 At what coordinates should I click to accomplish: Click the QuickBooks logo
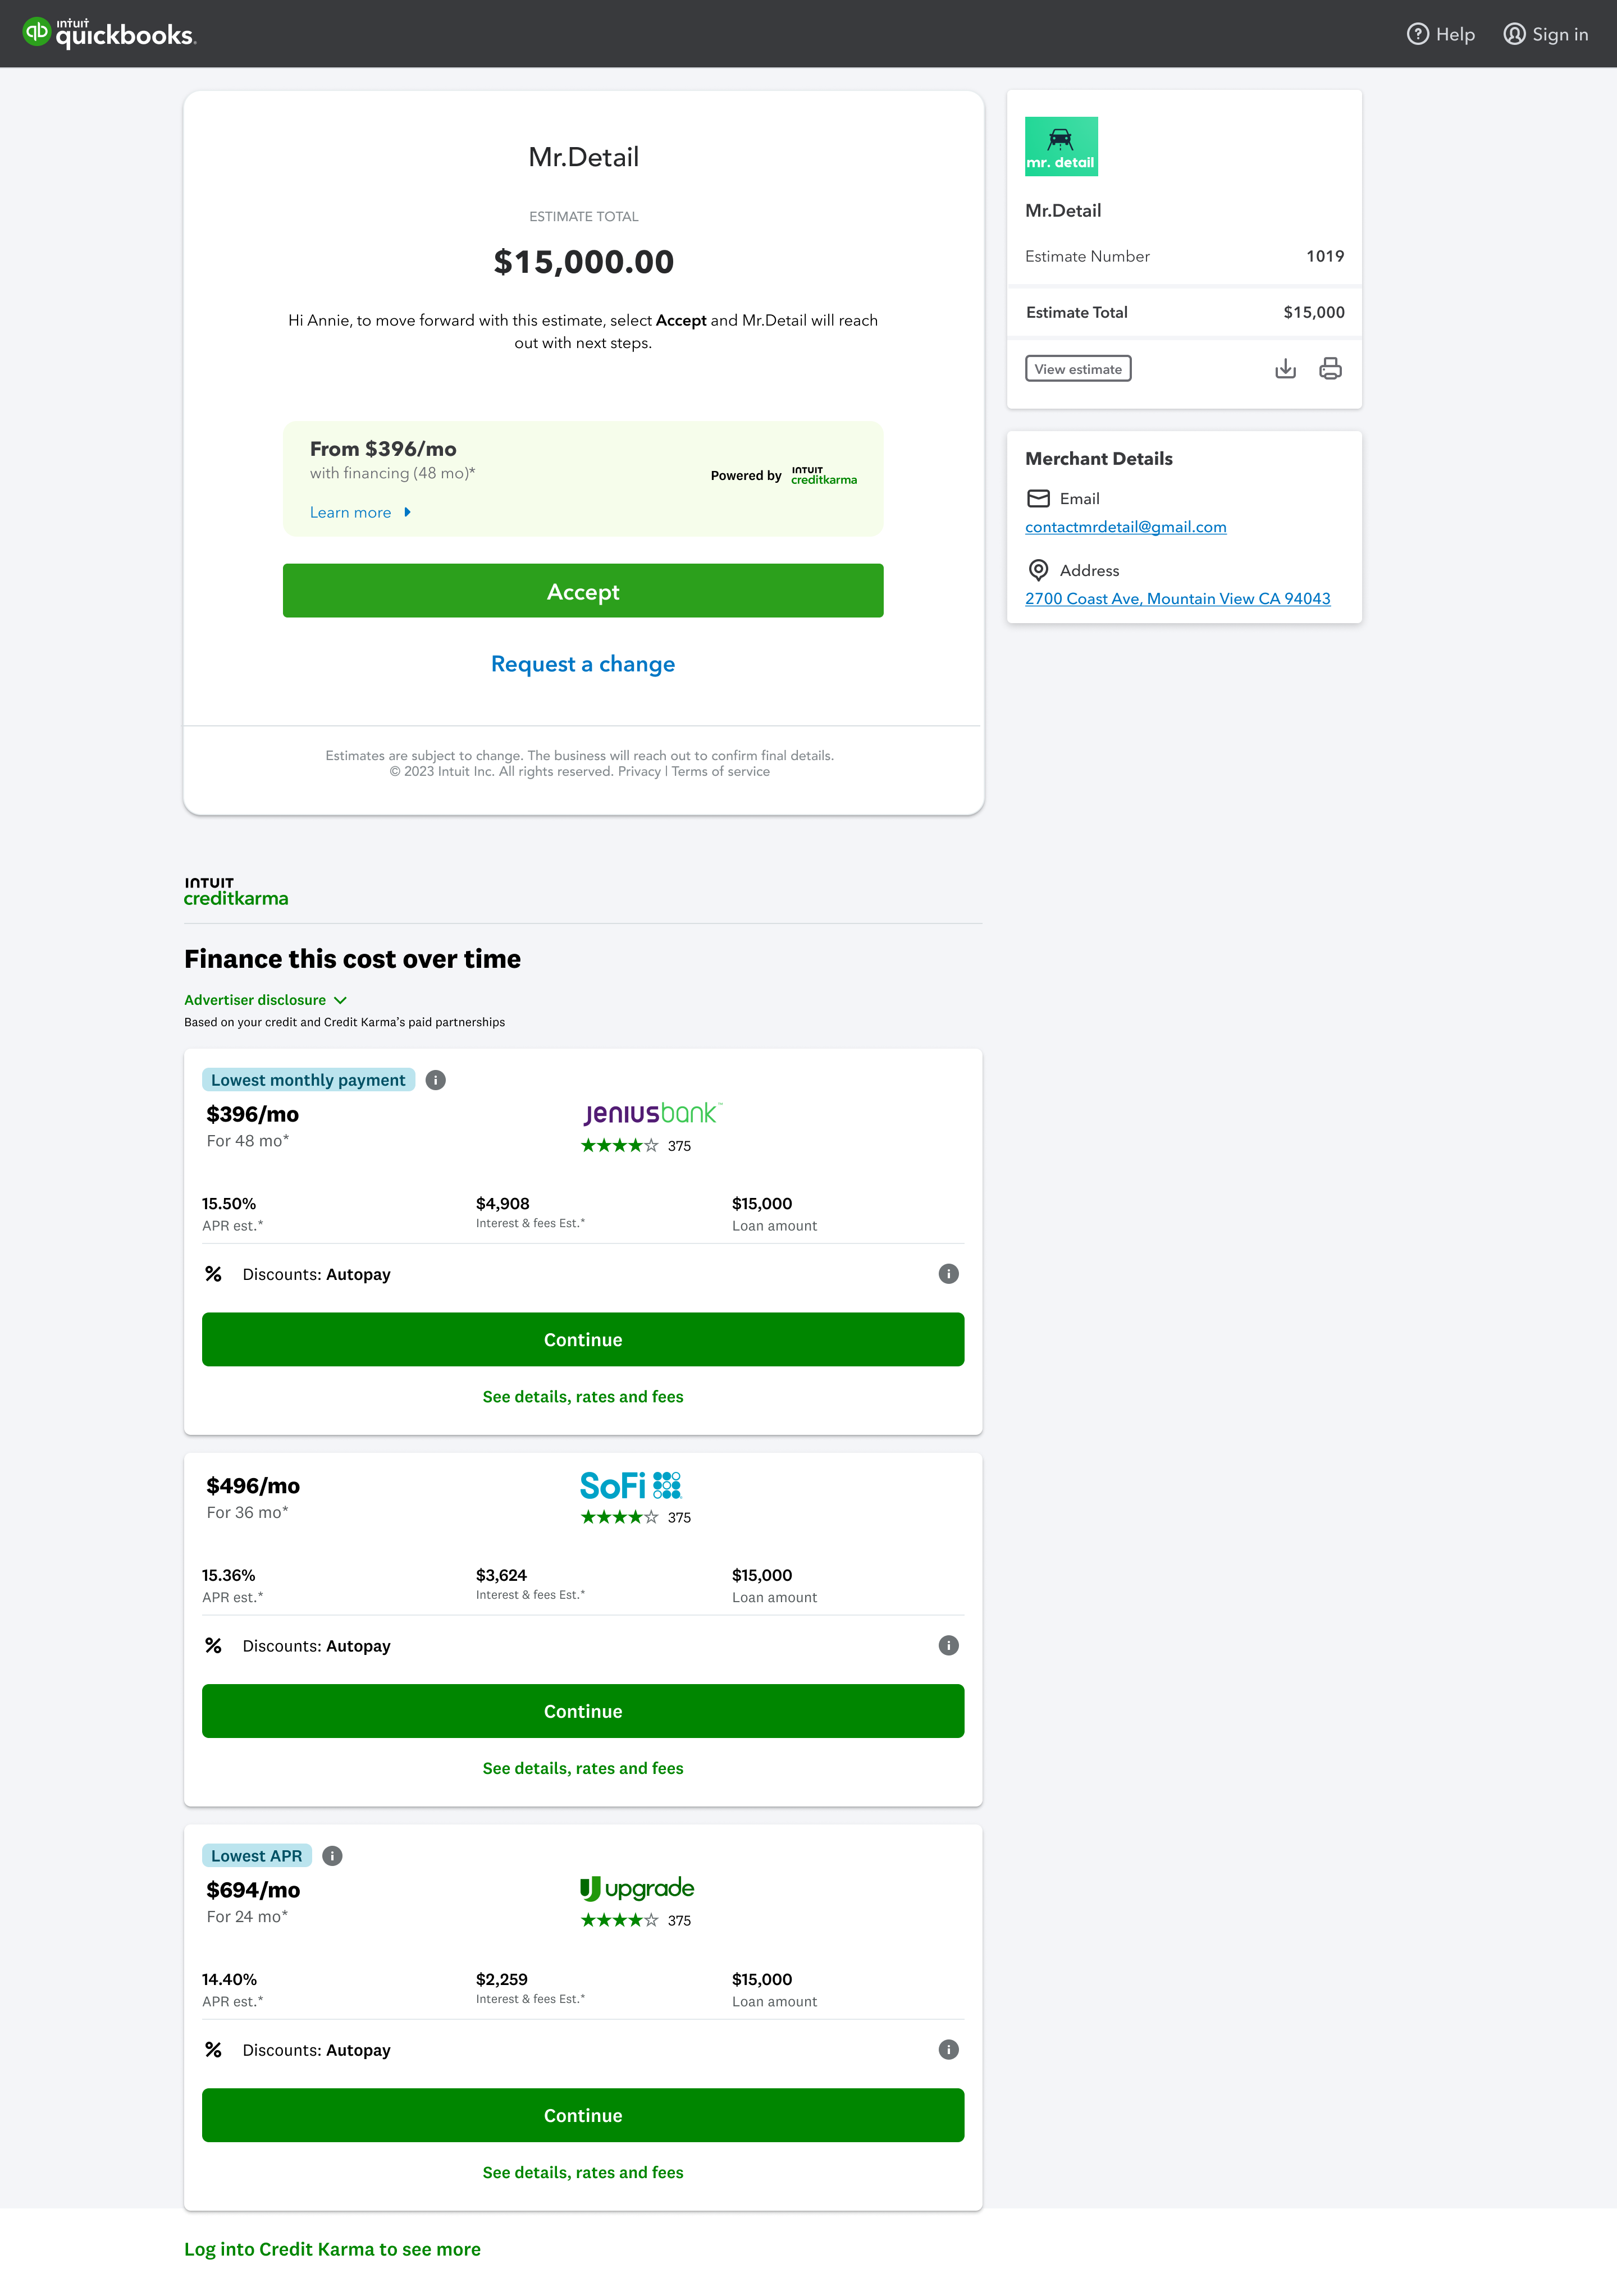coord(109,33)
